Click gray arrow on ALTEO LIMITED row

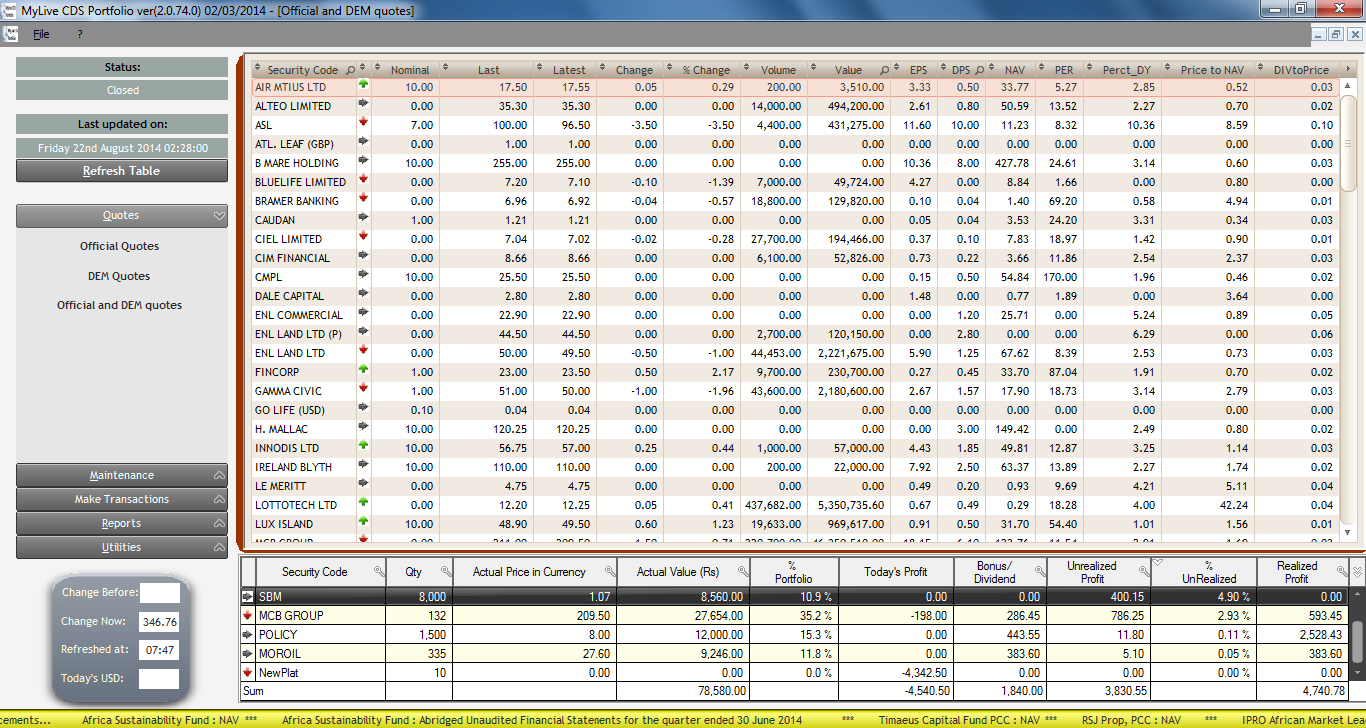point(363,105)
